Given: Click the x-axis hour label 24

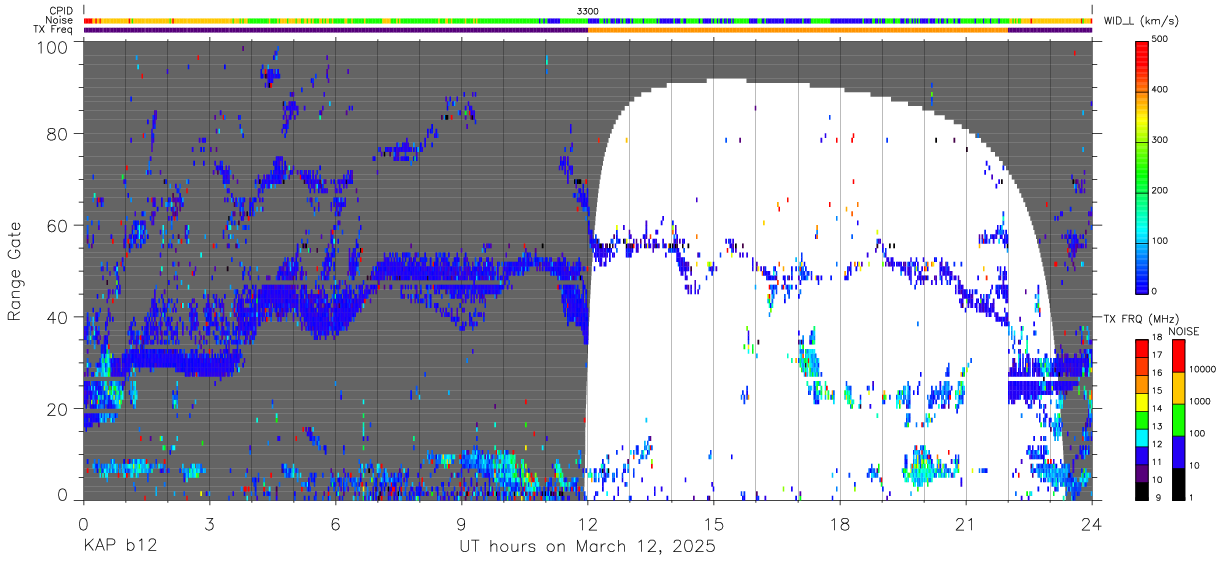Looking at the screenshot, I should [1091, 523].
